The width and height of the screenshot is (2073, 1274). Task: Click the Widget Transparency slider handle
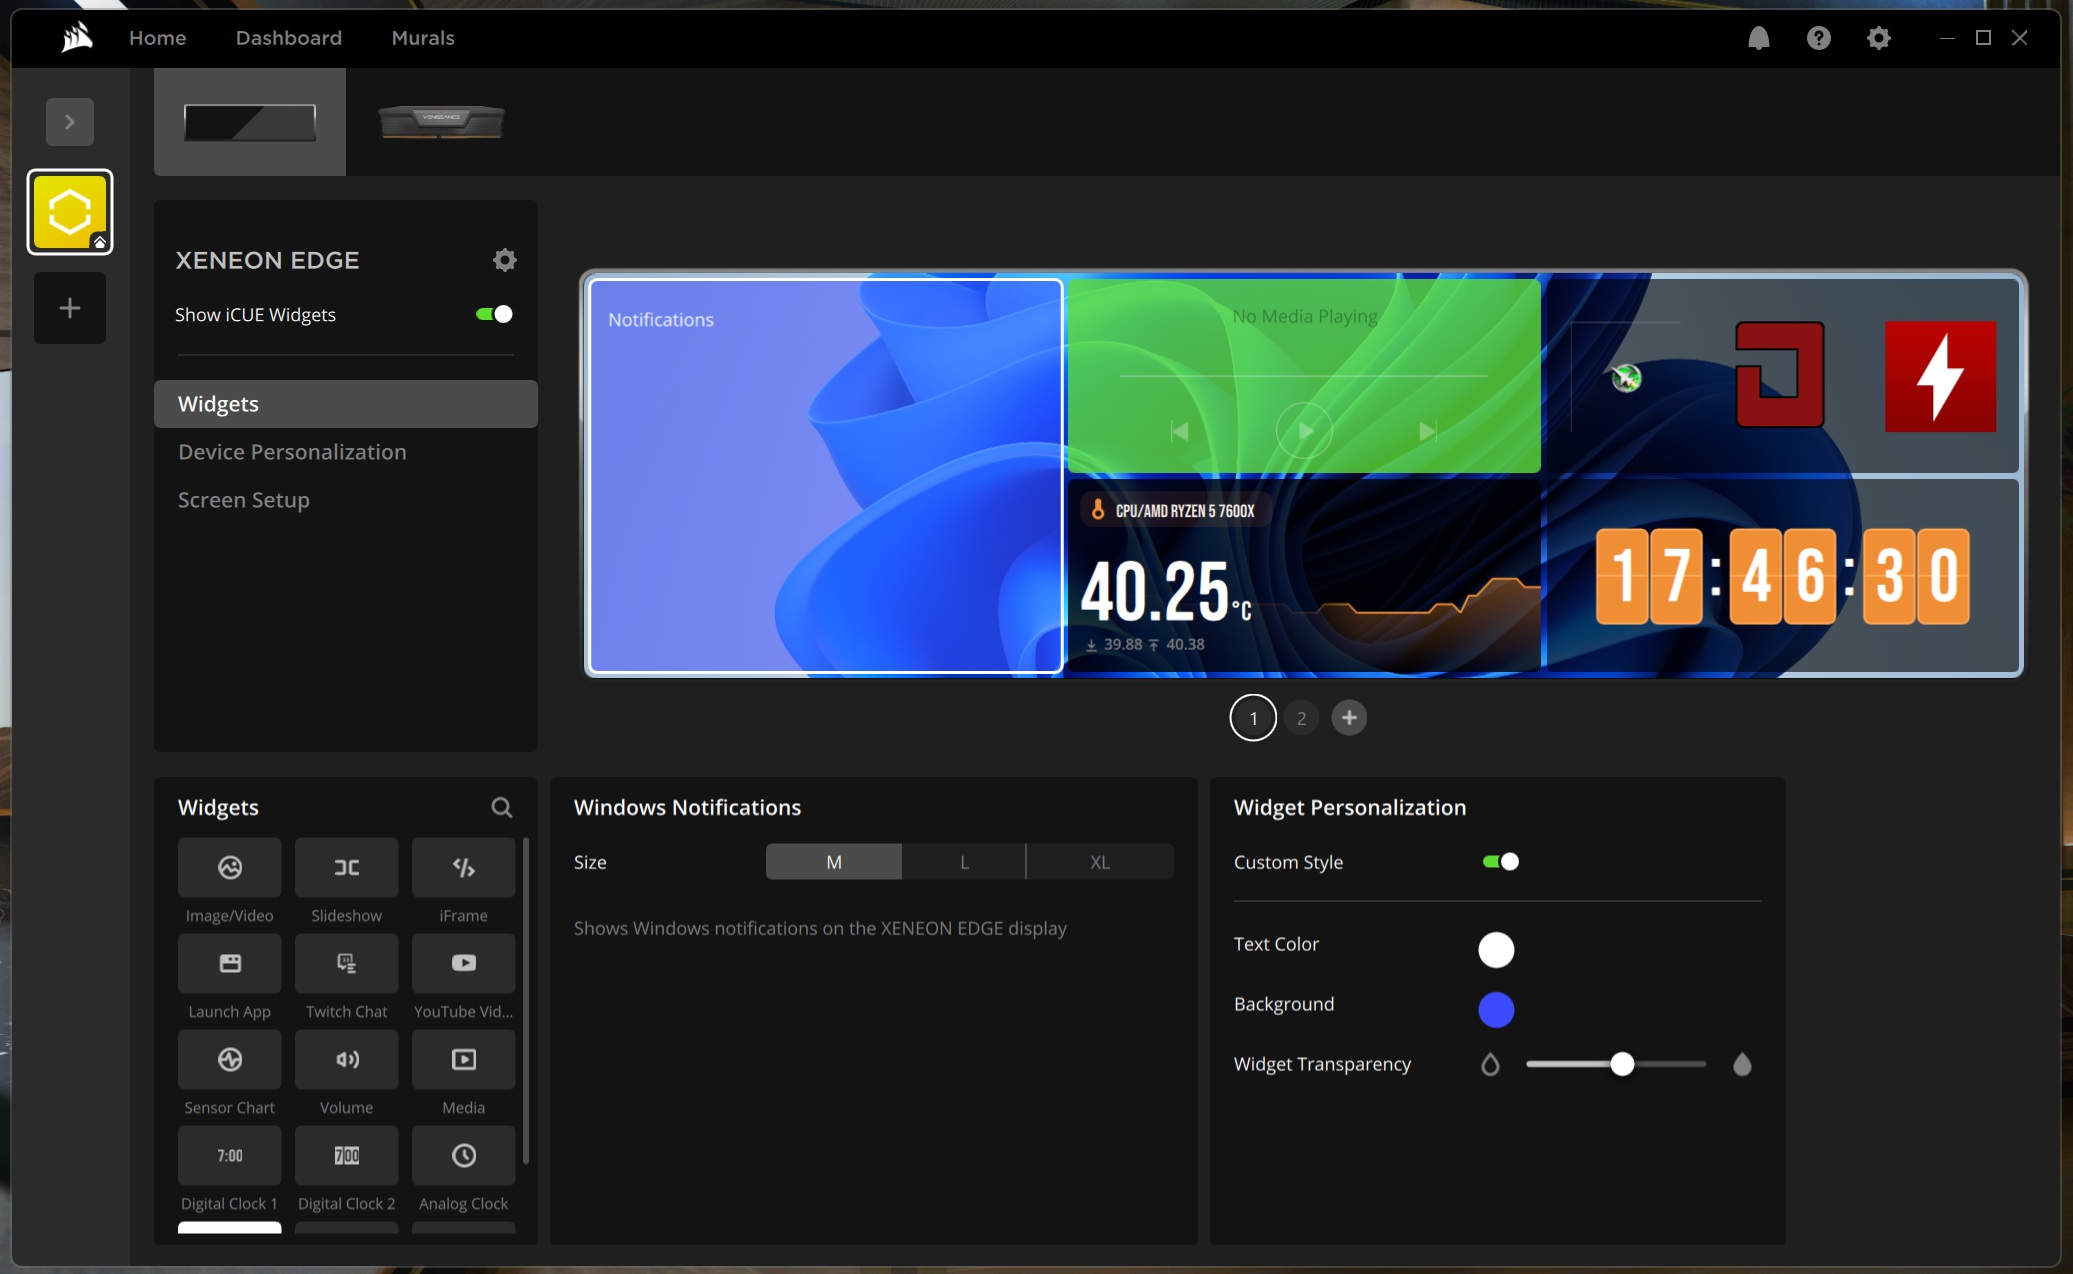click(1622, 1064)
